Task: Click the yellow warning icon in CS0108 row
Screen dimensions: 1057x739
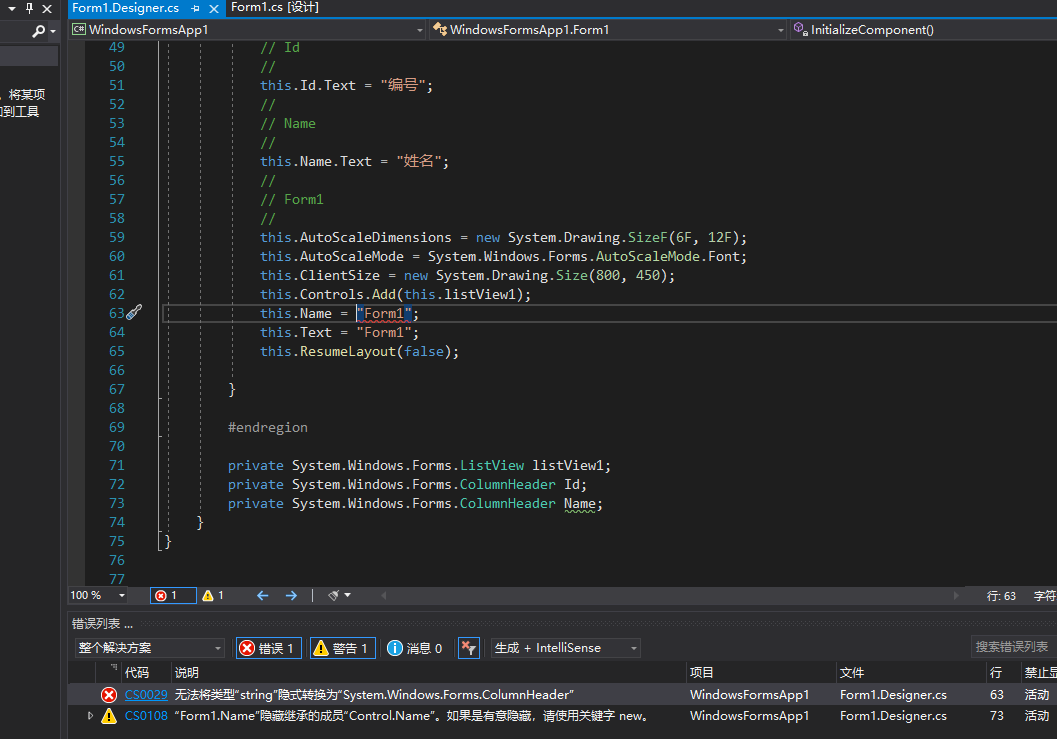Action: 109,716
